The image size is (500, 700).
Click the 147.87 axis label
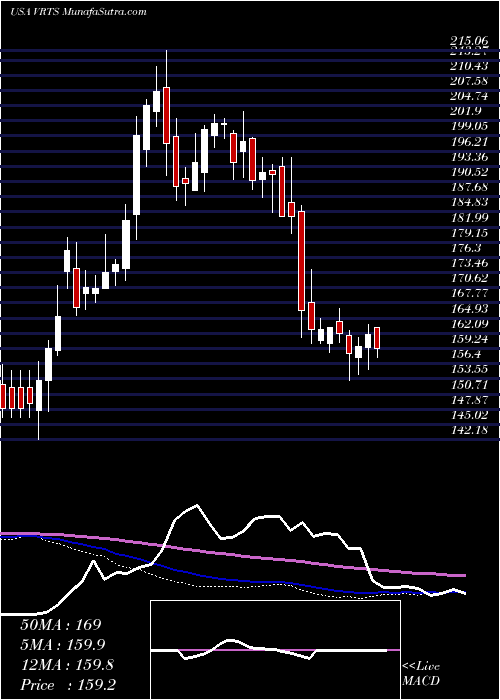469,400
